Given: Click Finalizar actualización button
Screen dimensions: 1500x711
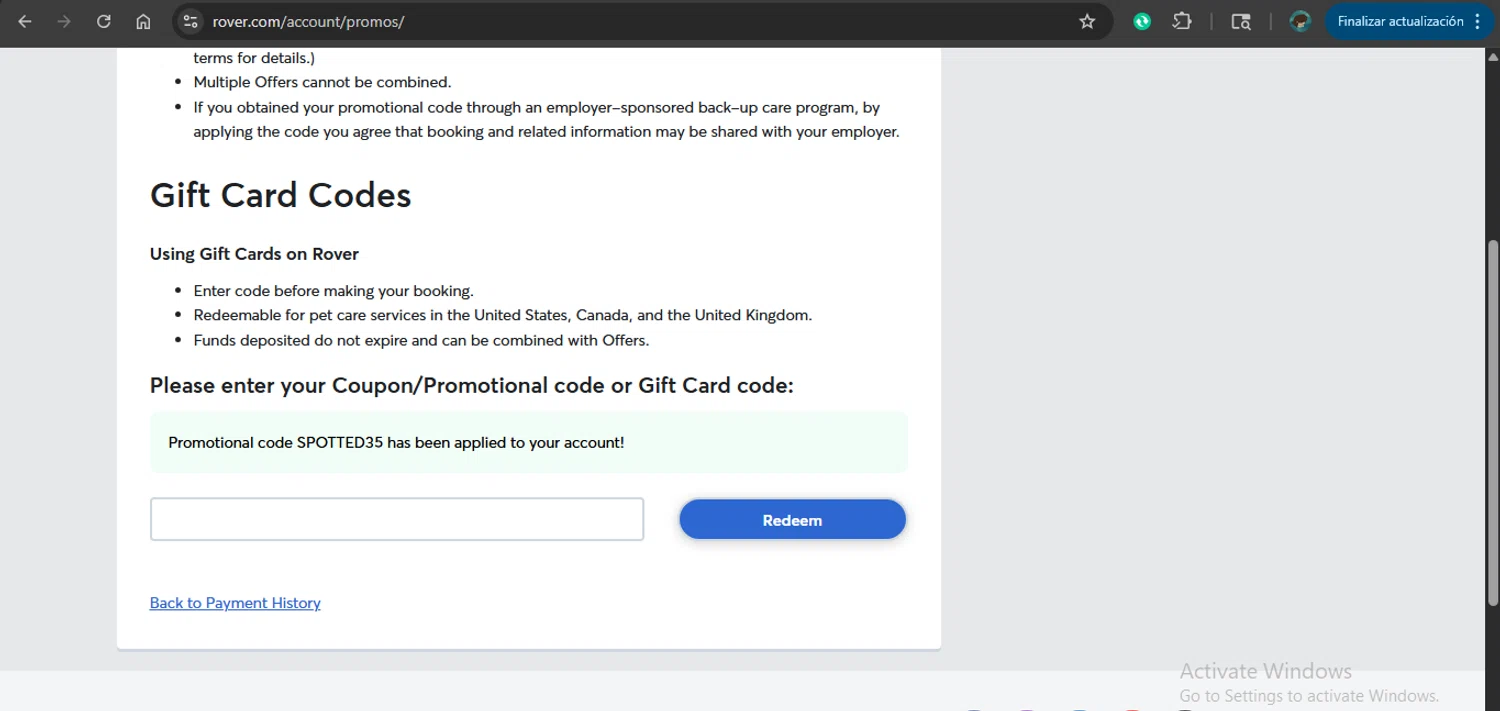Looking at the screenshot, I should (x=1400, y=21).
